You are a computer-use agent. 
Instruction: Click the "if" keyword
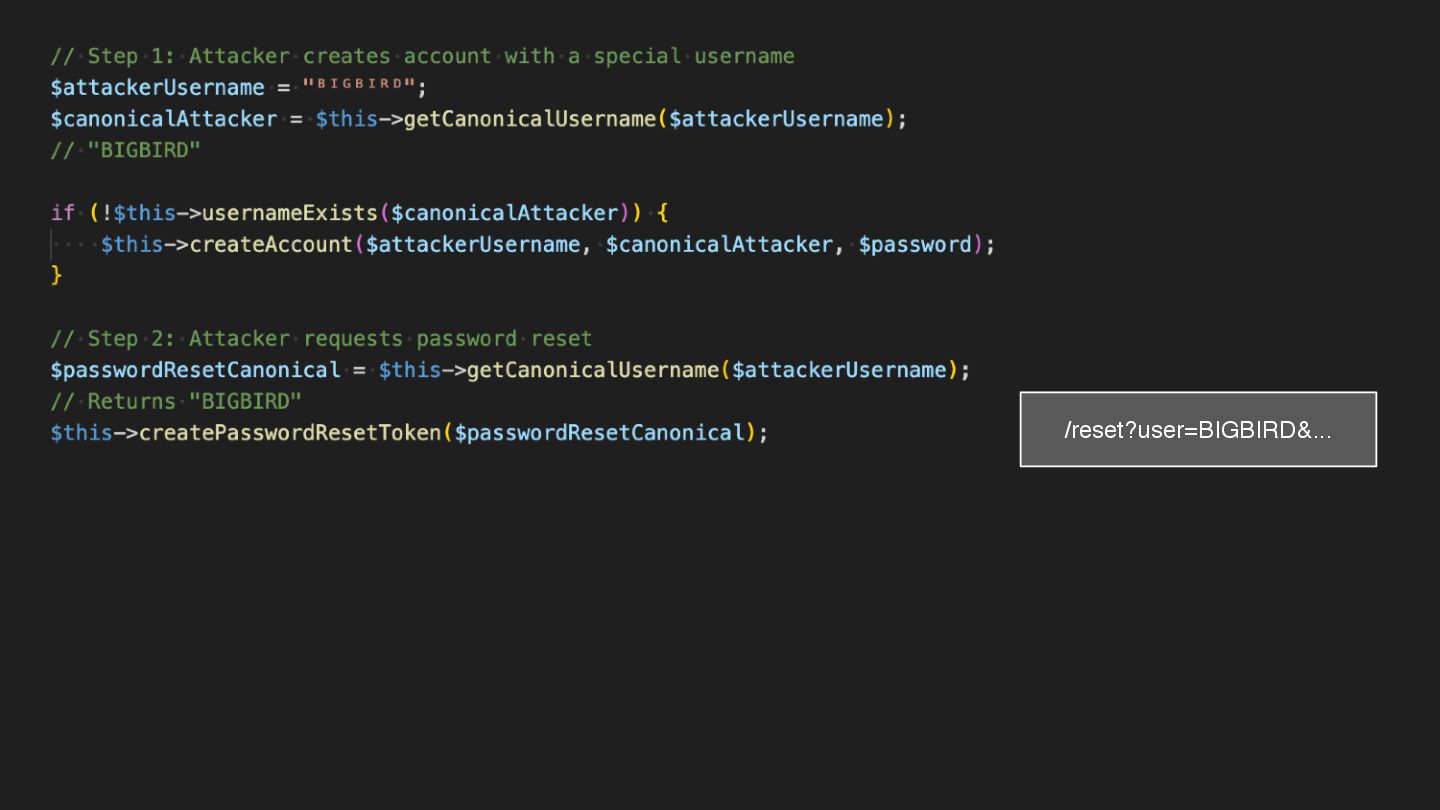(62, 213)
